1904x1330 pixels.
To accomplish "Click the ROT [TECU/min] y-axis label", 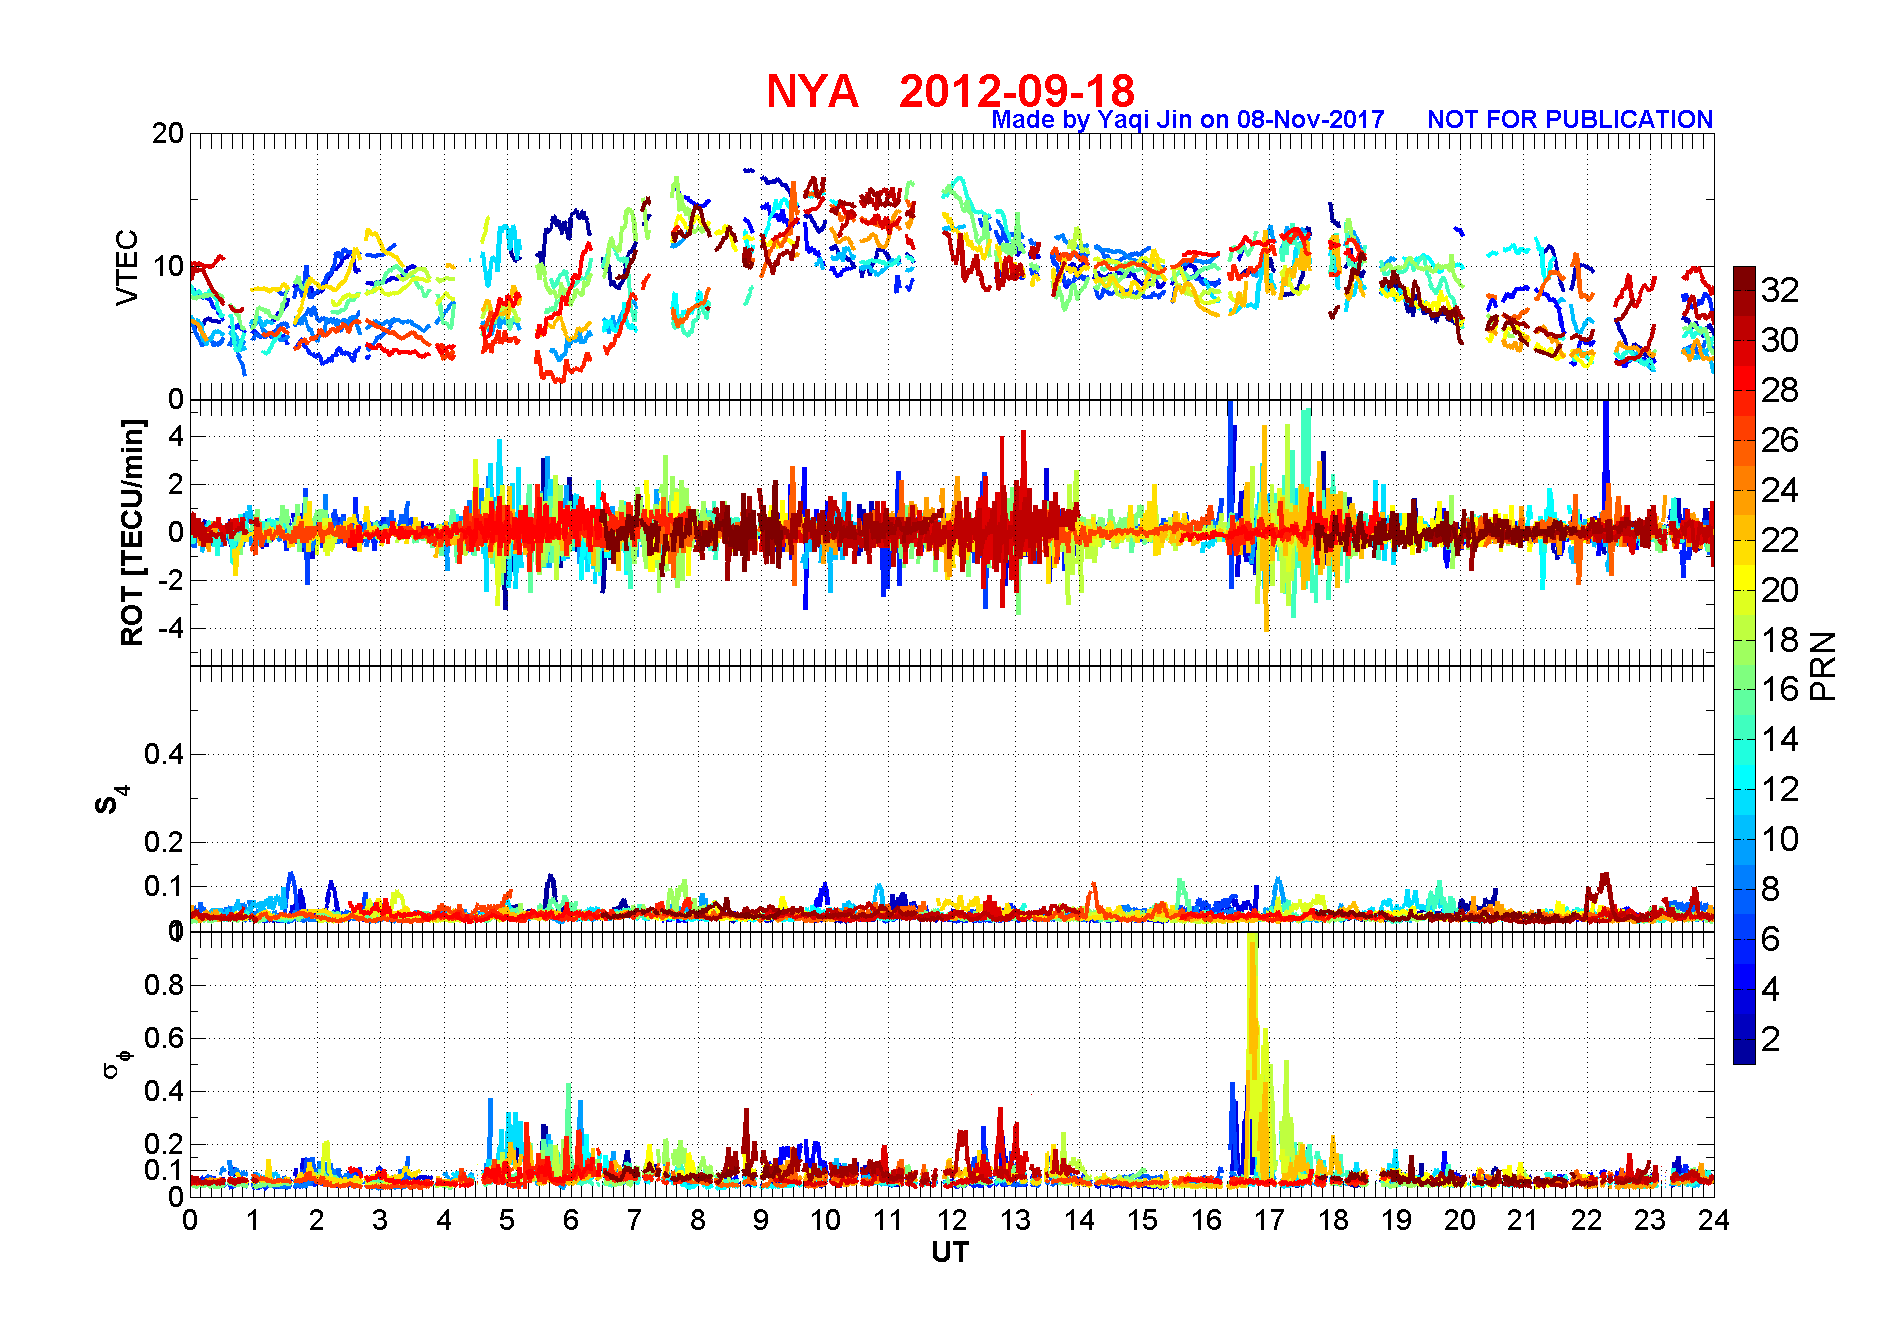I will (x=132, y=532).
